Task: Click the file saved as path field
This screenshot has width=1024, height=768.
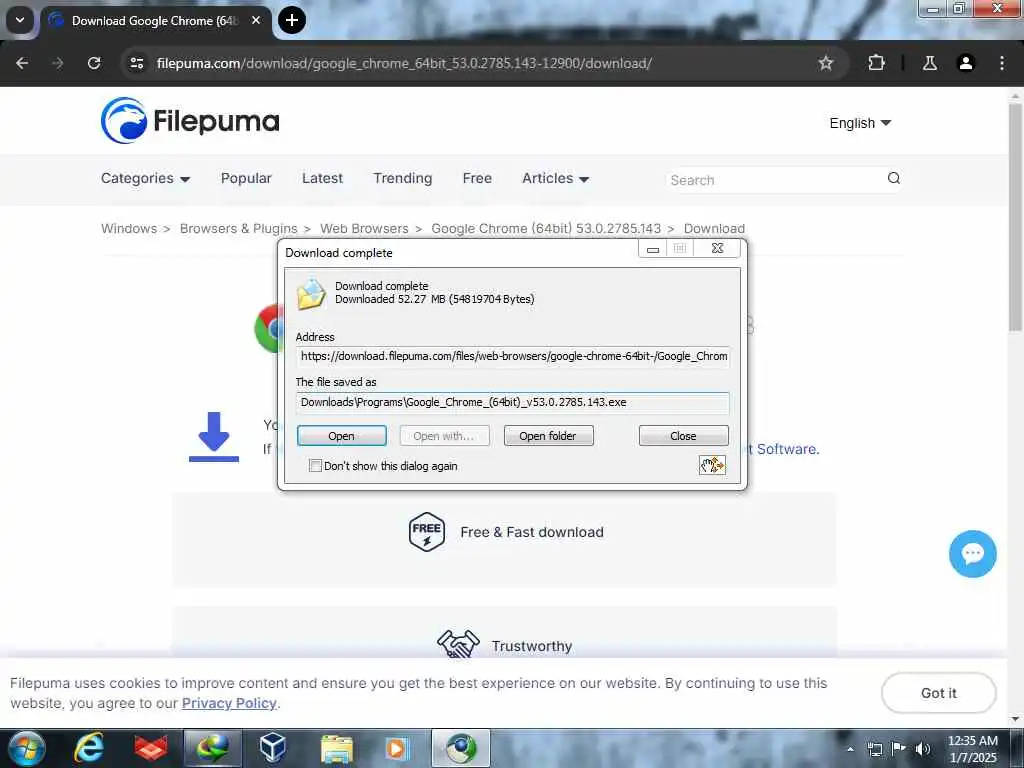Action: tap(513, 402)
